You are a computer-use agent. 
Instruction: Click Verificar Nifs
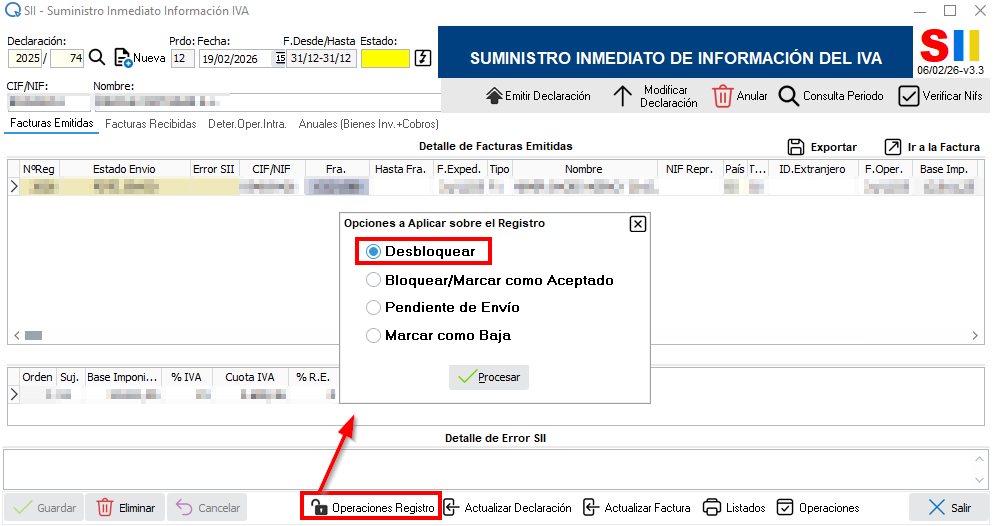(x=941, y=96)
